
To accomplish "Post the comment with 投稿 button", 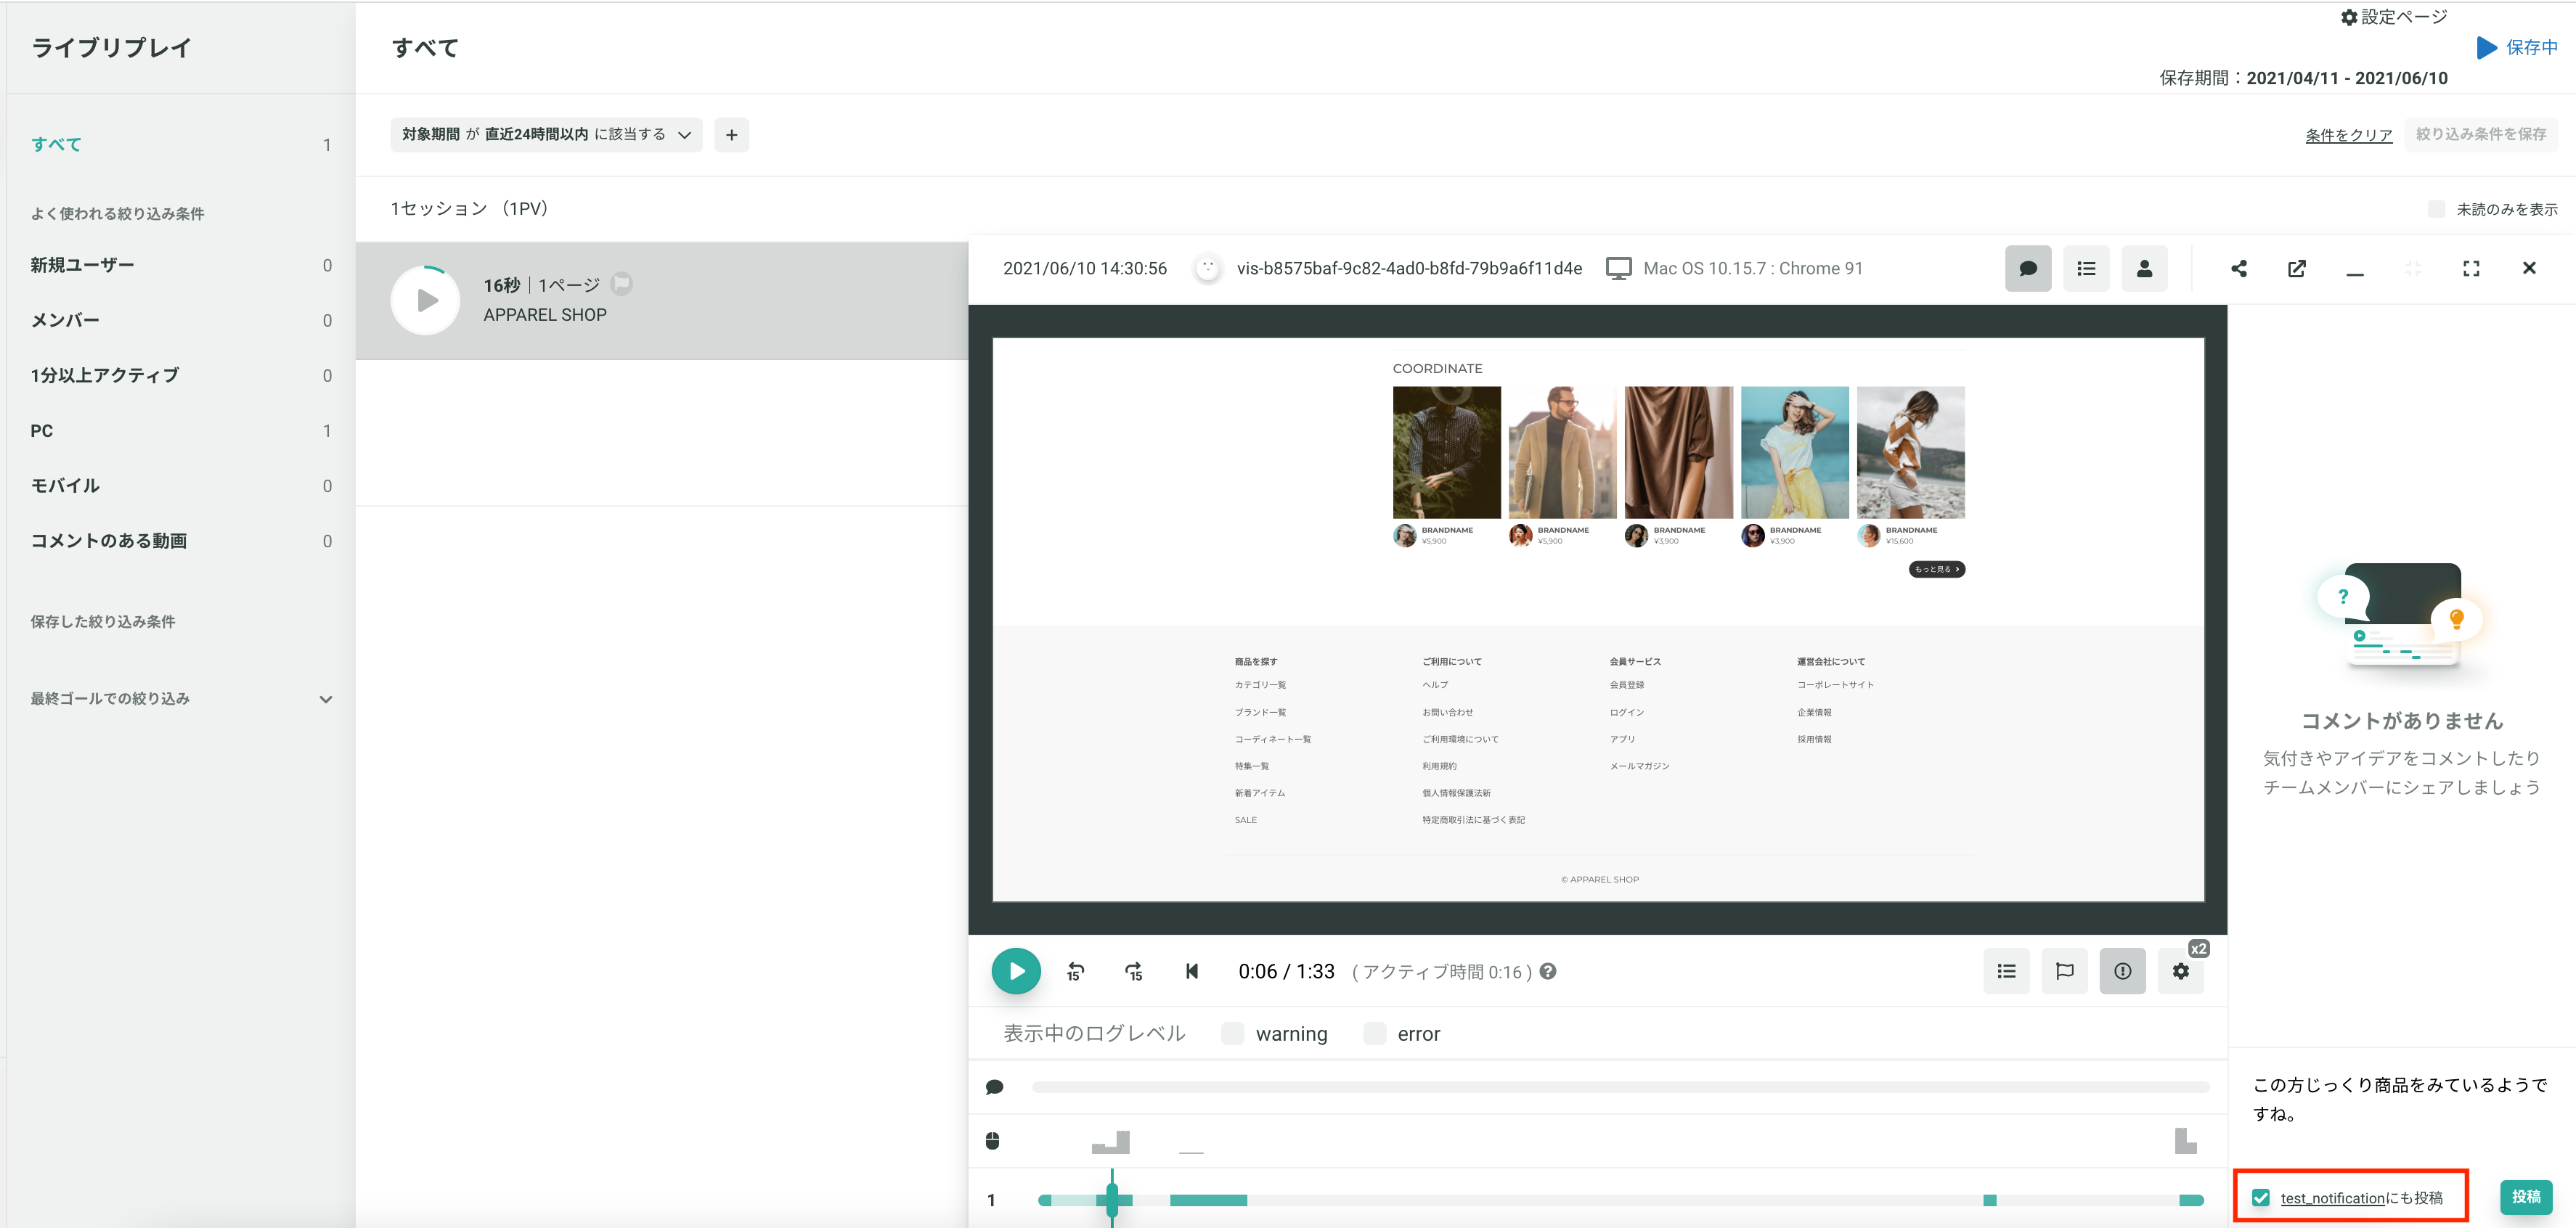I will point(2526,1197).
